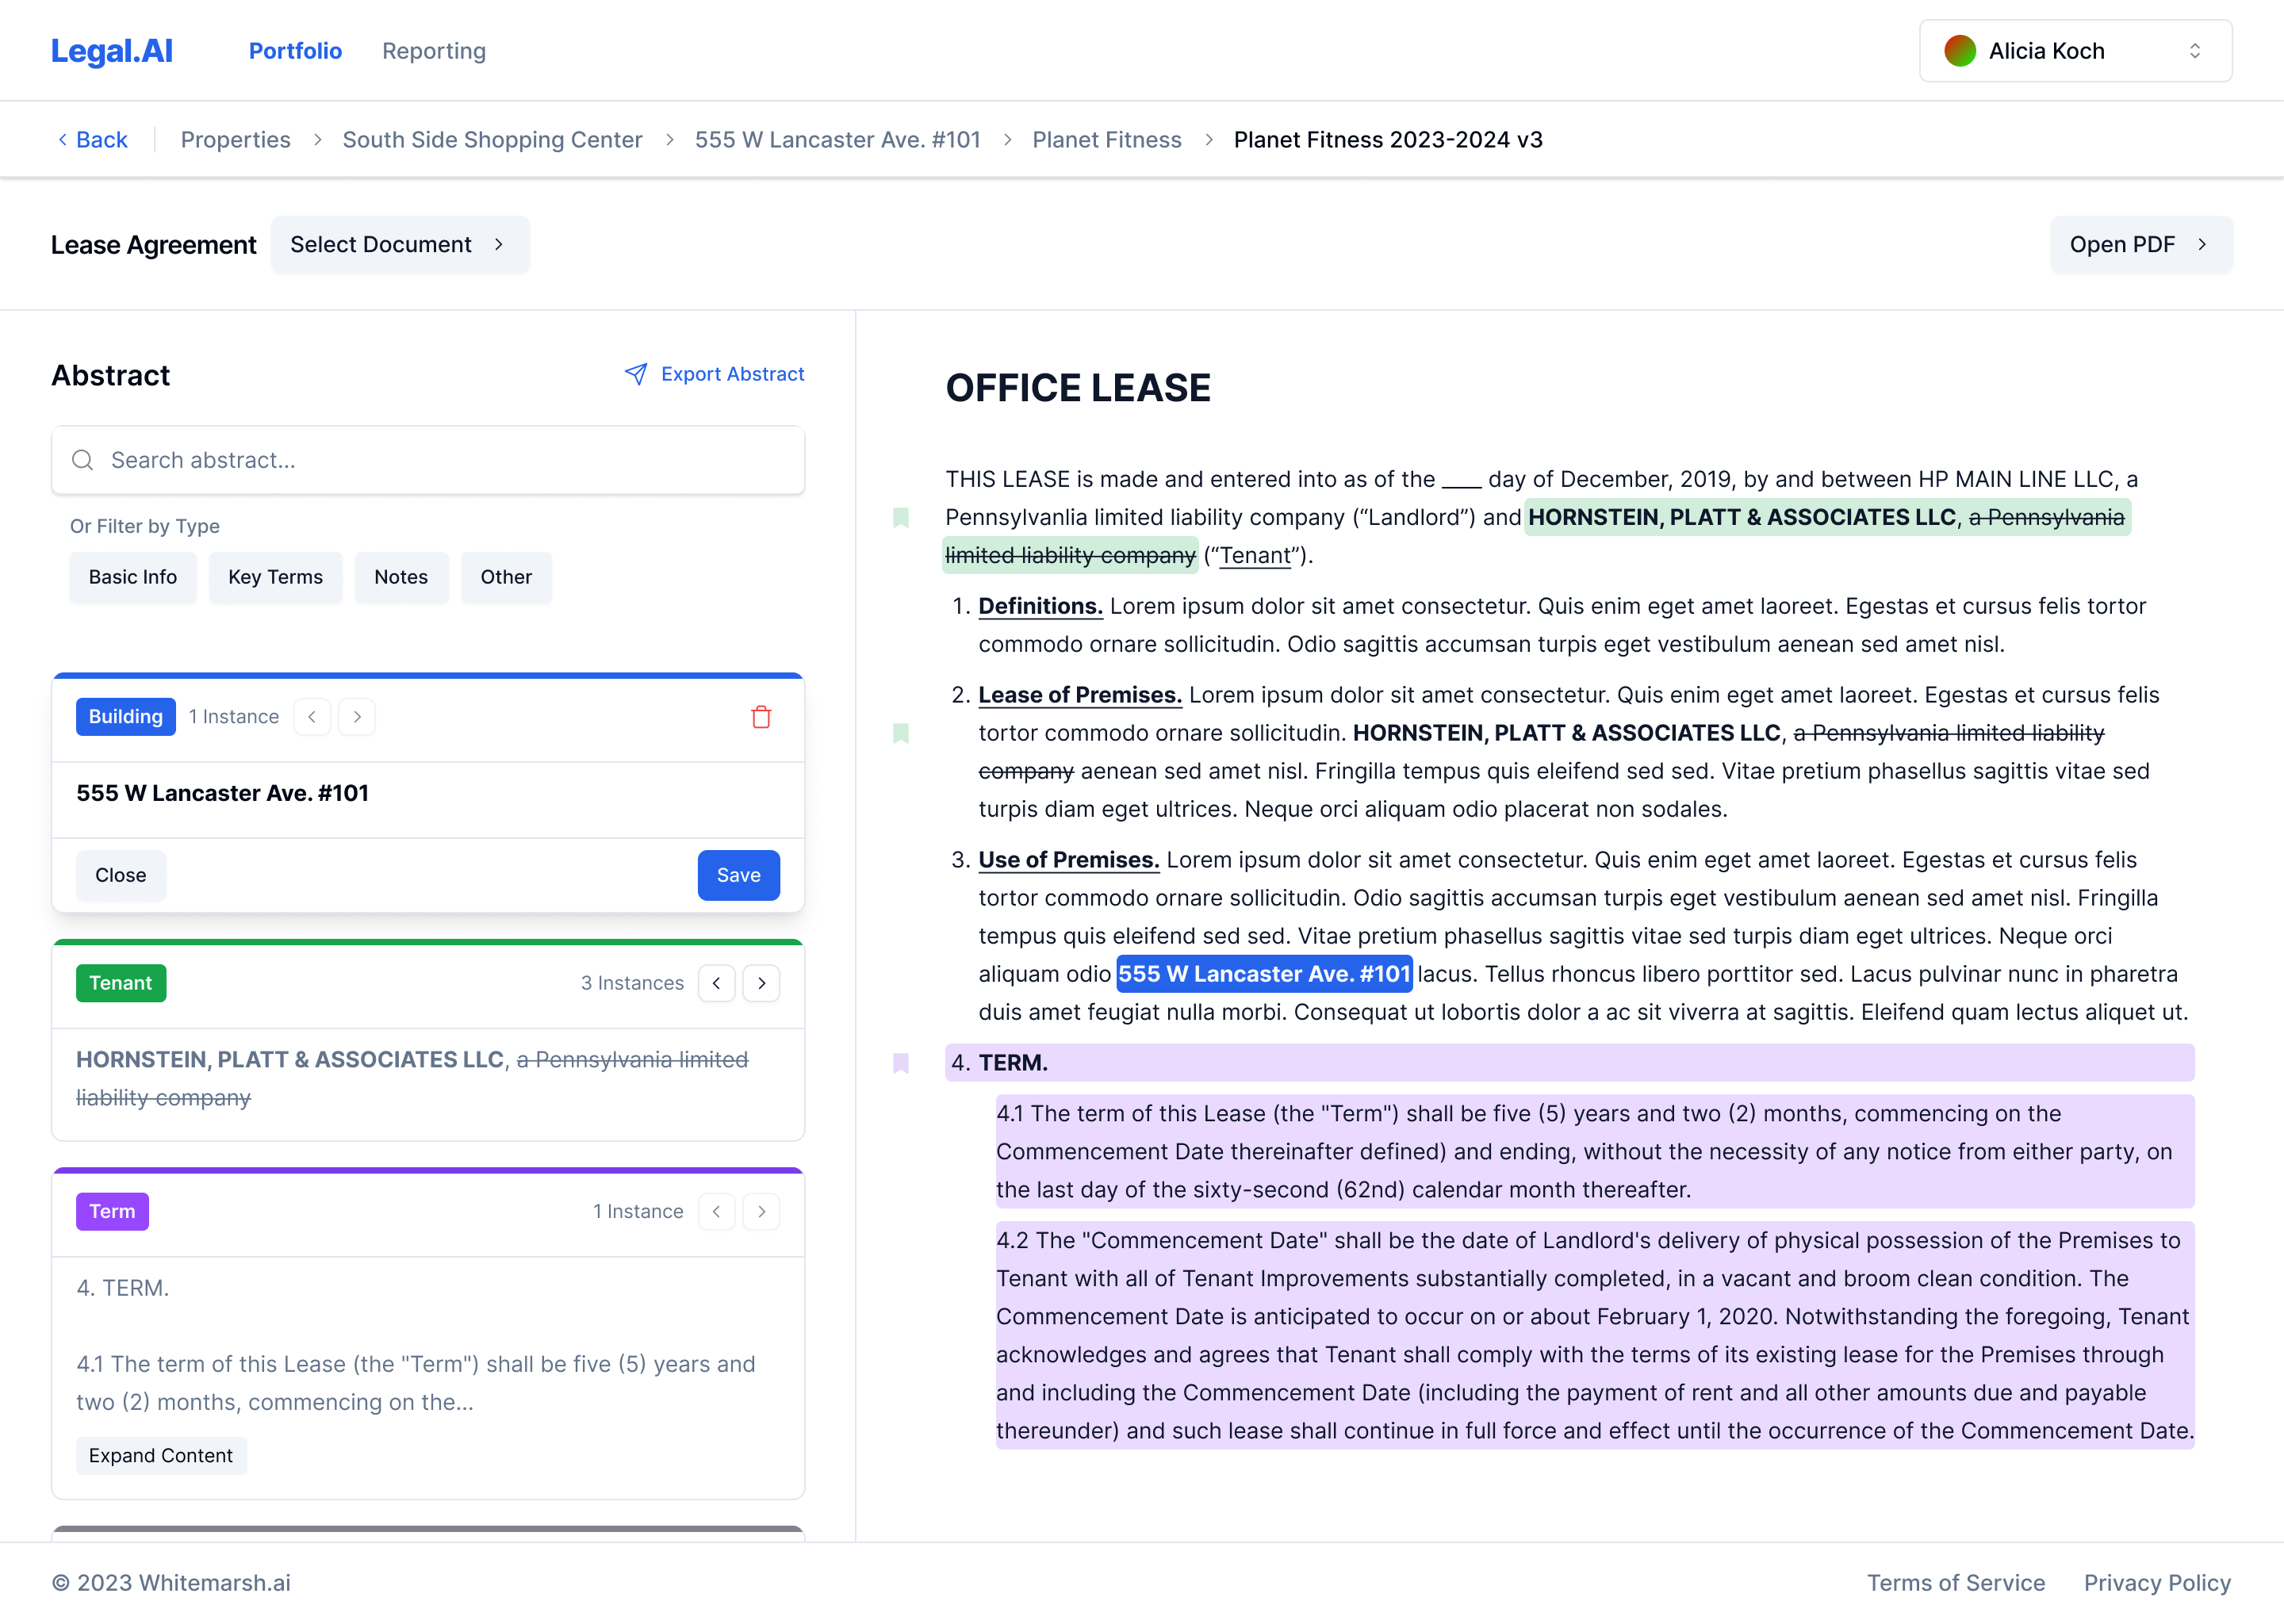This screenshot has width=2284, height=1624.
Task: Filter by Basic Info type
Action: tap(133, 577)
